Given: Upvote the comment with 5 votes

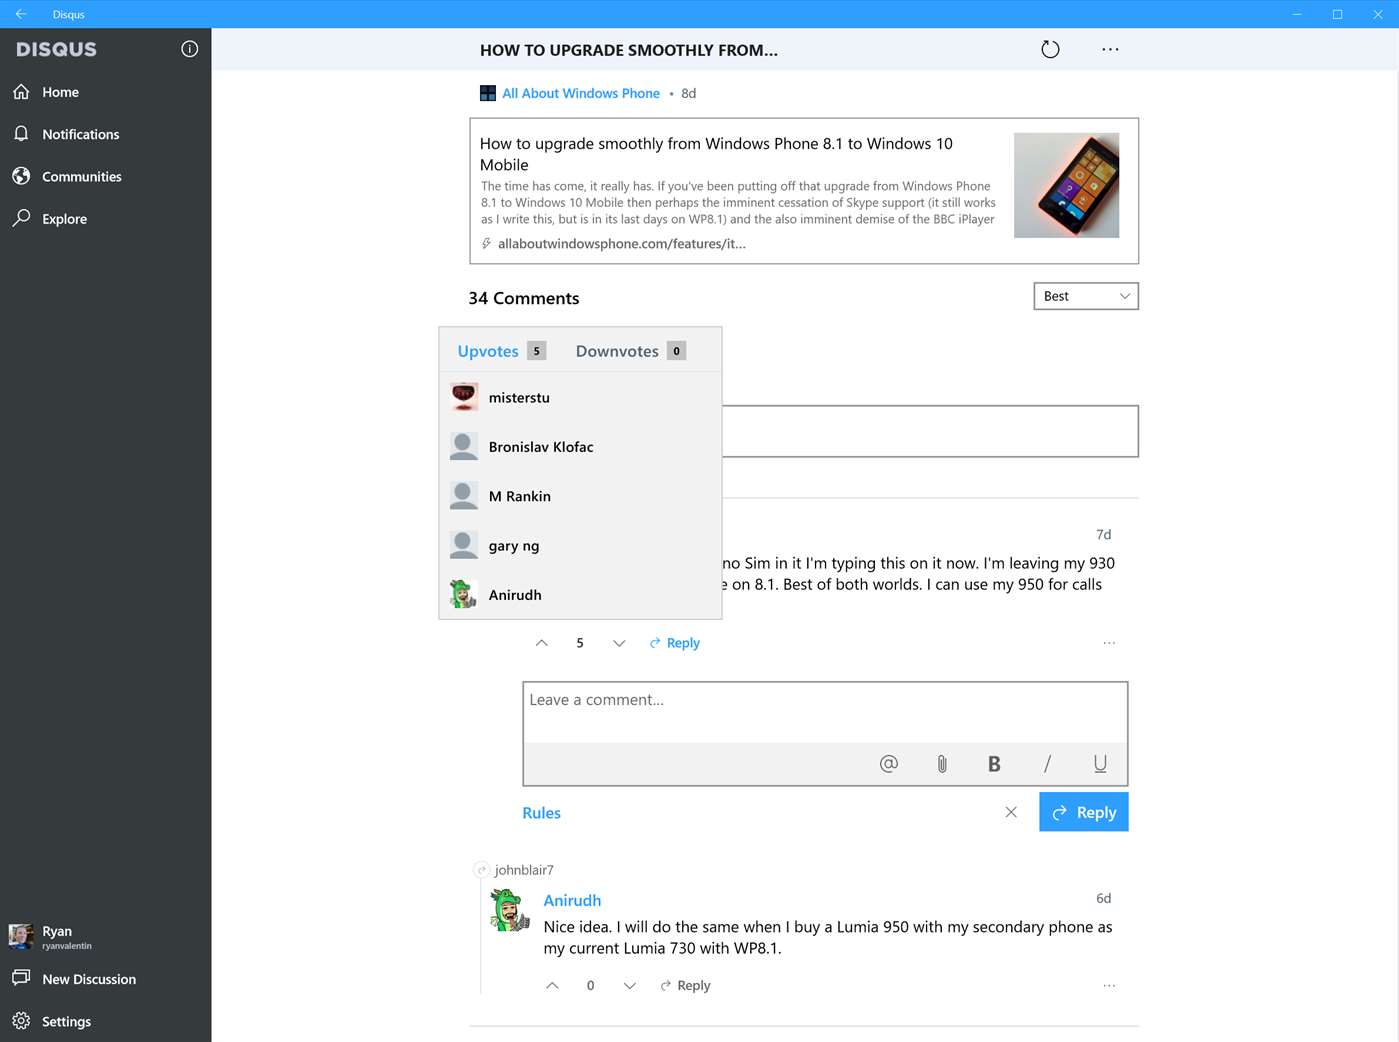Looking at the screenshot, I should [541, 643].
